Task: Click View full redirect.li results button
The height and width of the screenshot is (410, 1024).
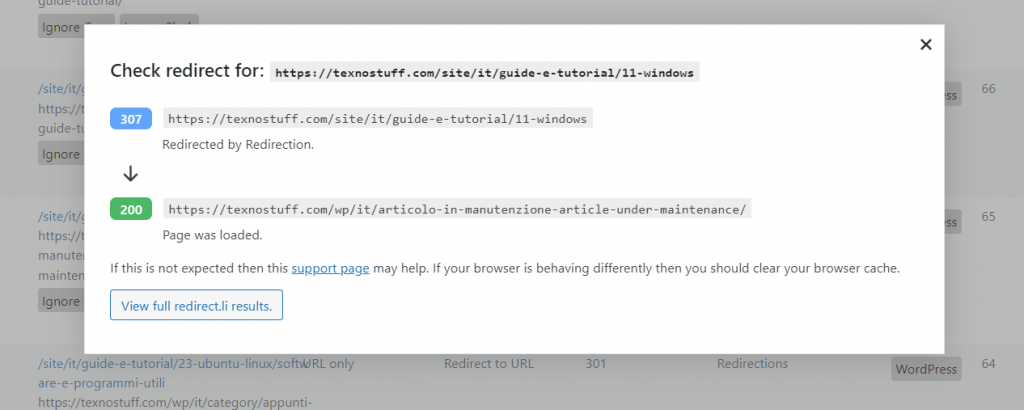Action: coord(196,305)
